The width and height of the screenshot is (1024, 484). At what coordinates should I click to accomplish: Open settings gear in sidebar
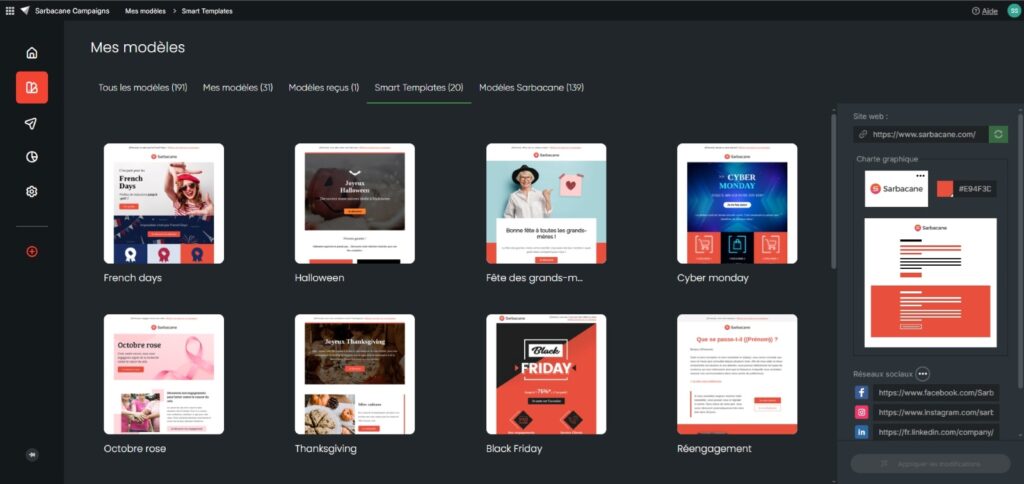tap(31, 192)
